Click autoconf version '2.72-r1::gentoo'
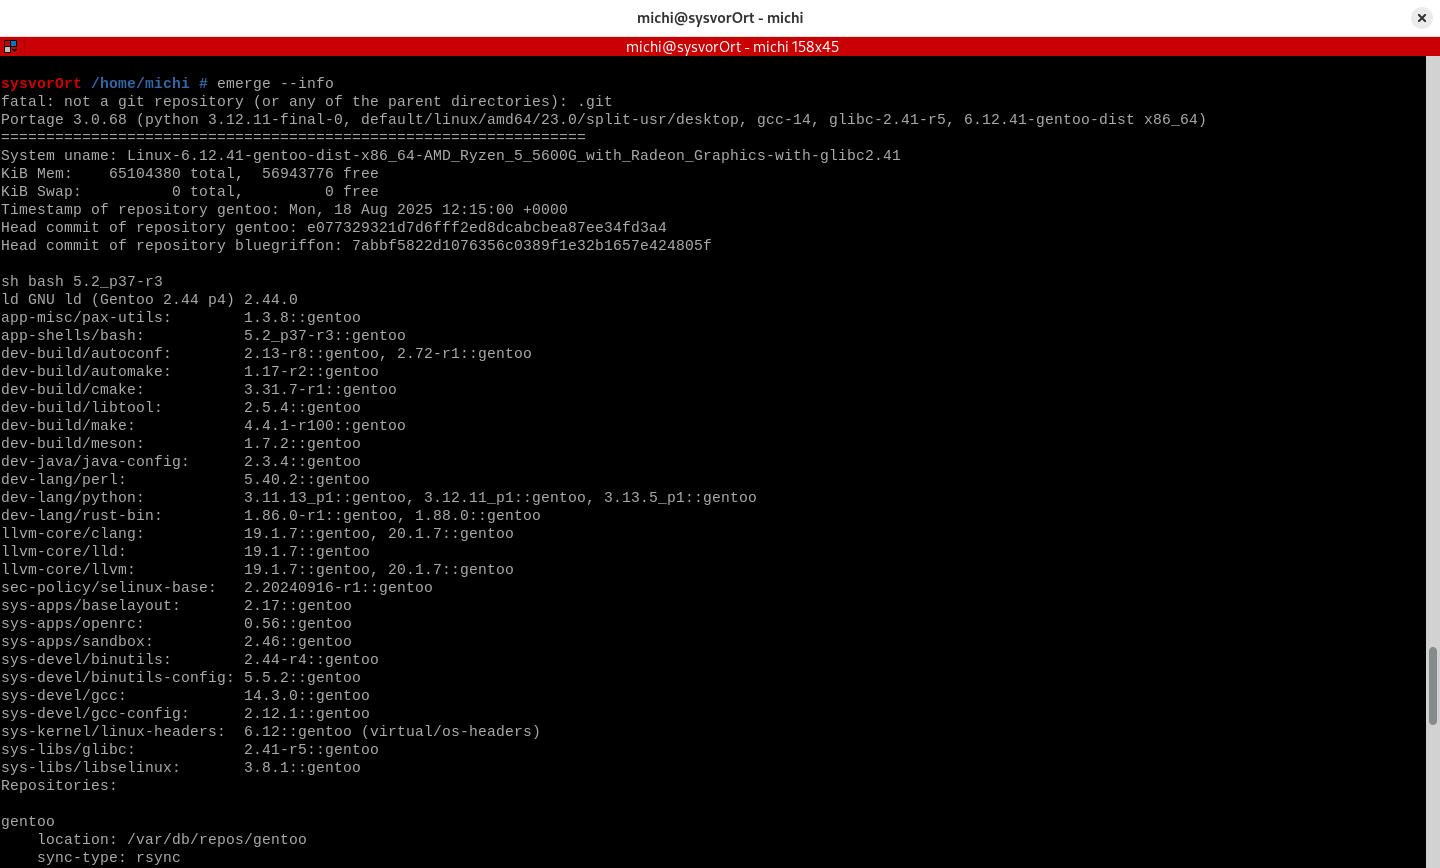The height and width of the screenshot is (868, 1440). (x=464, y=354)
